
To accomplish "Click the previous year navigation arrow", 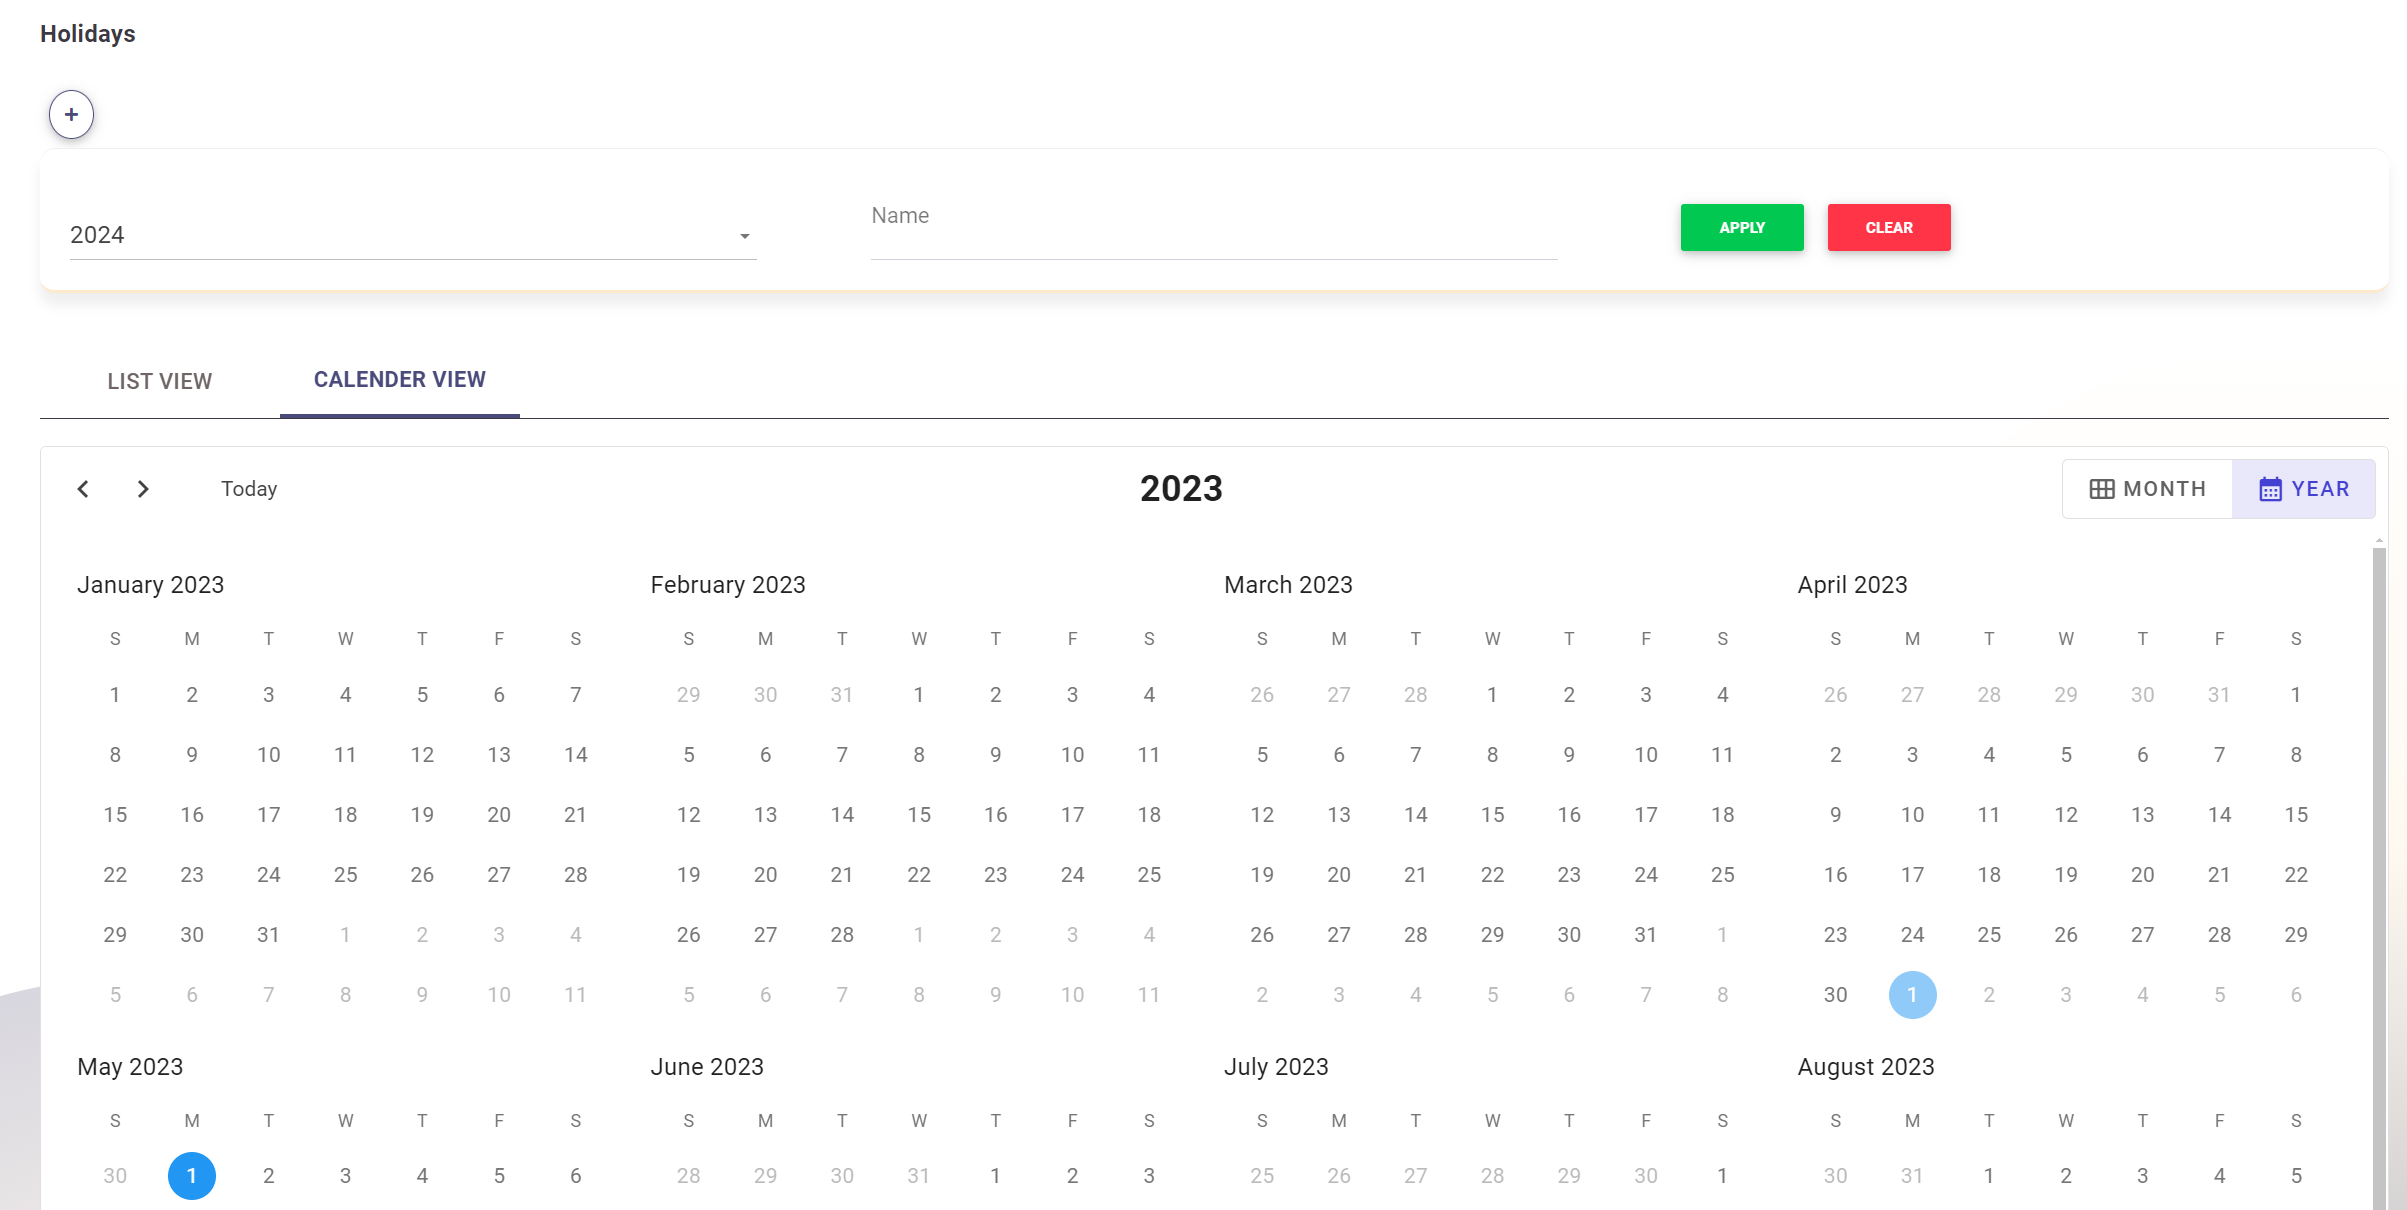I will pos(83,488).
